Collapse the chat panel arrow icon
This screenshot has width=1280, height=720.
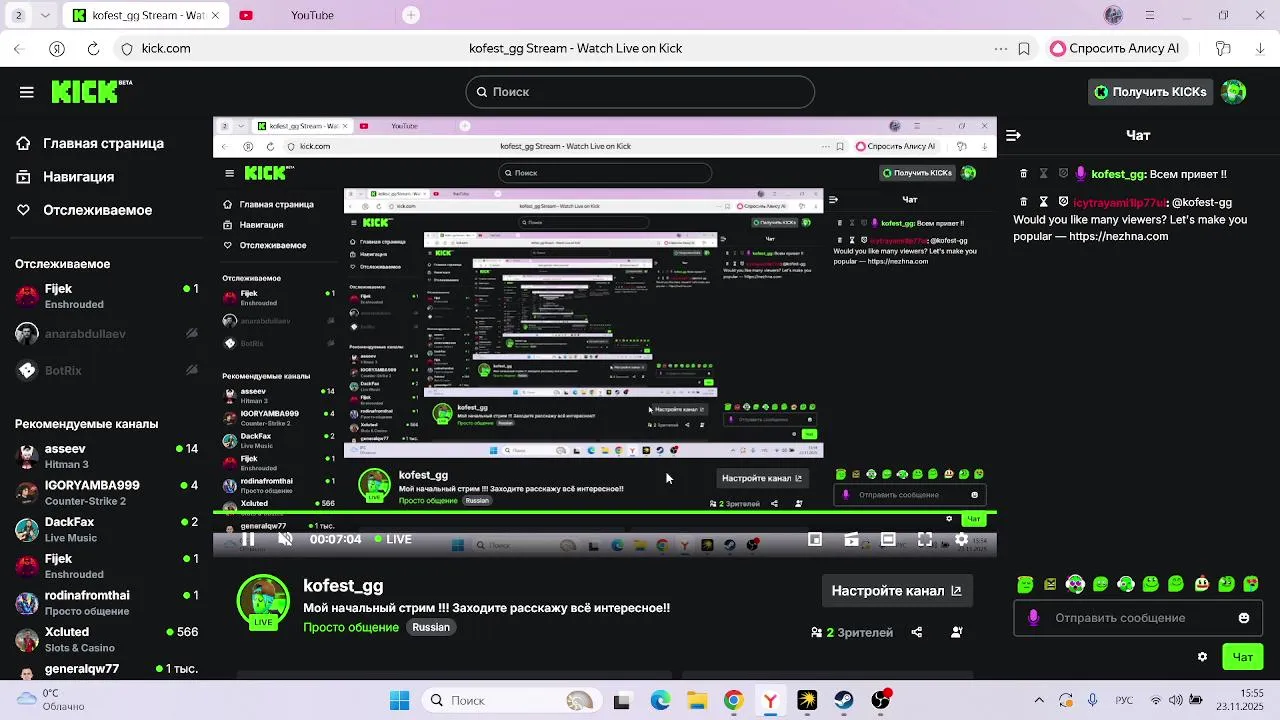click(1013, 135)
